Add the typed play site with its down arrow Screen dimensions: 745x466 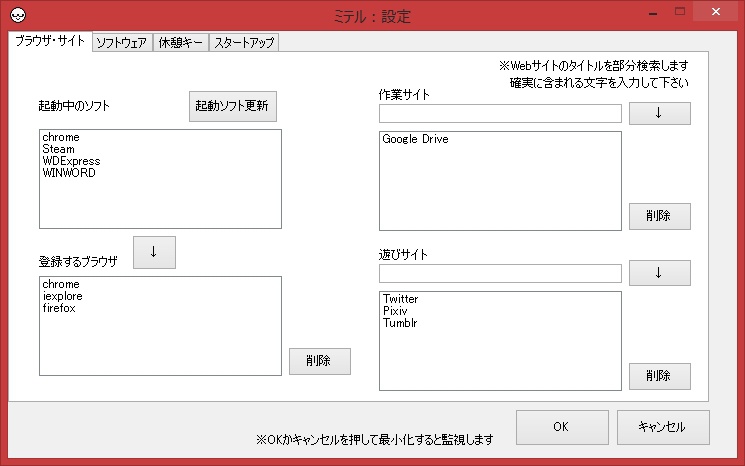pyautogui.click(x=659, y=273)
